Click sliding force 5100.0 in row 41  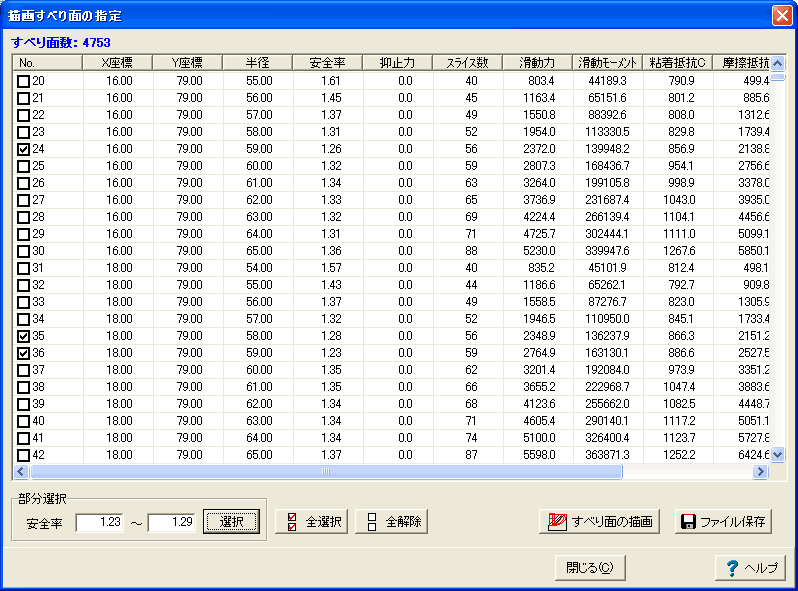point(539,438)
